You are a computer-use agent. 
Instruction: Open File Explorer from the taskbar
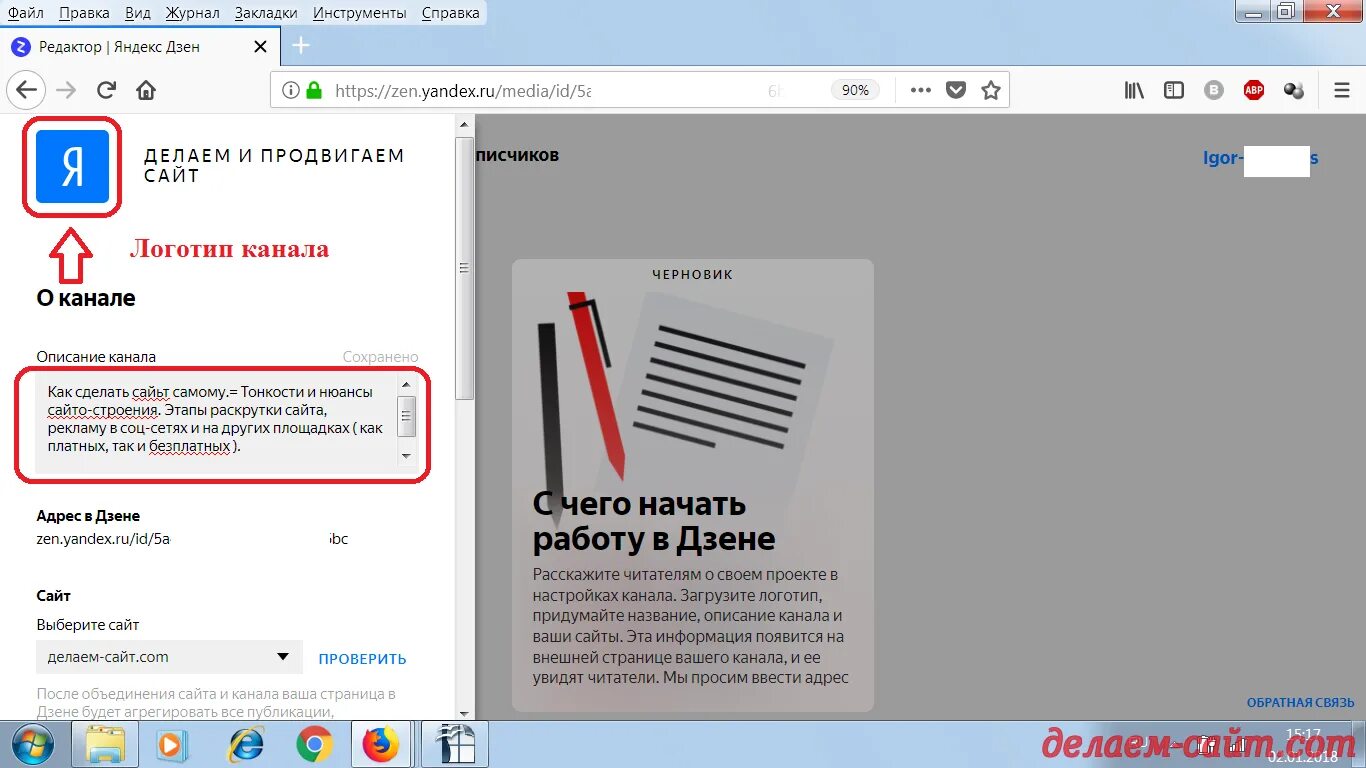(105, 745)
